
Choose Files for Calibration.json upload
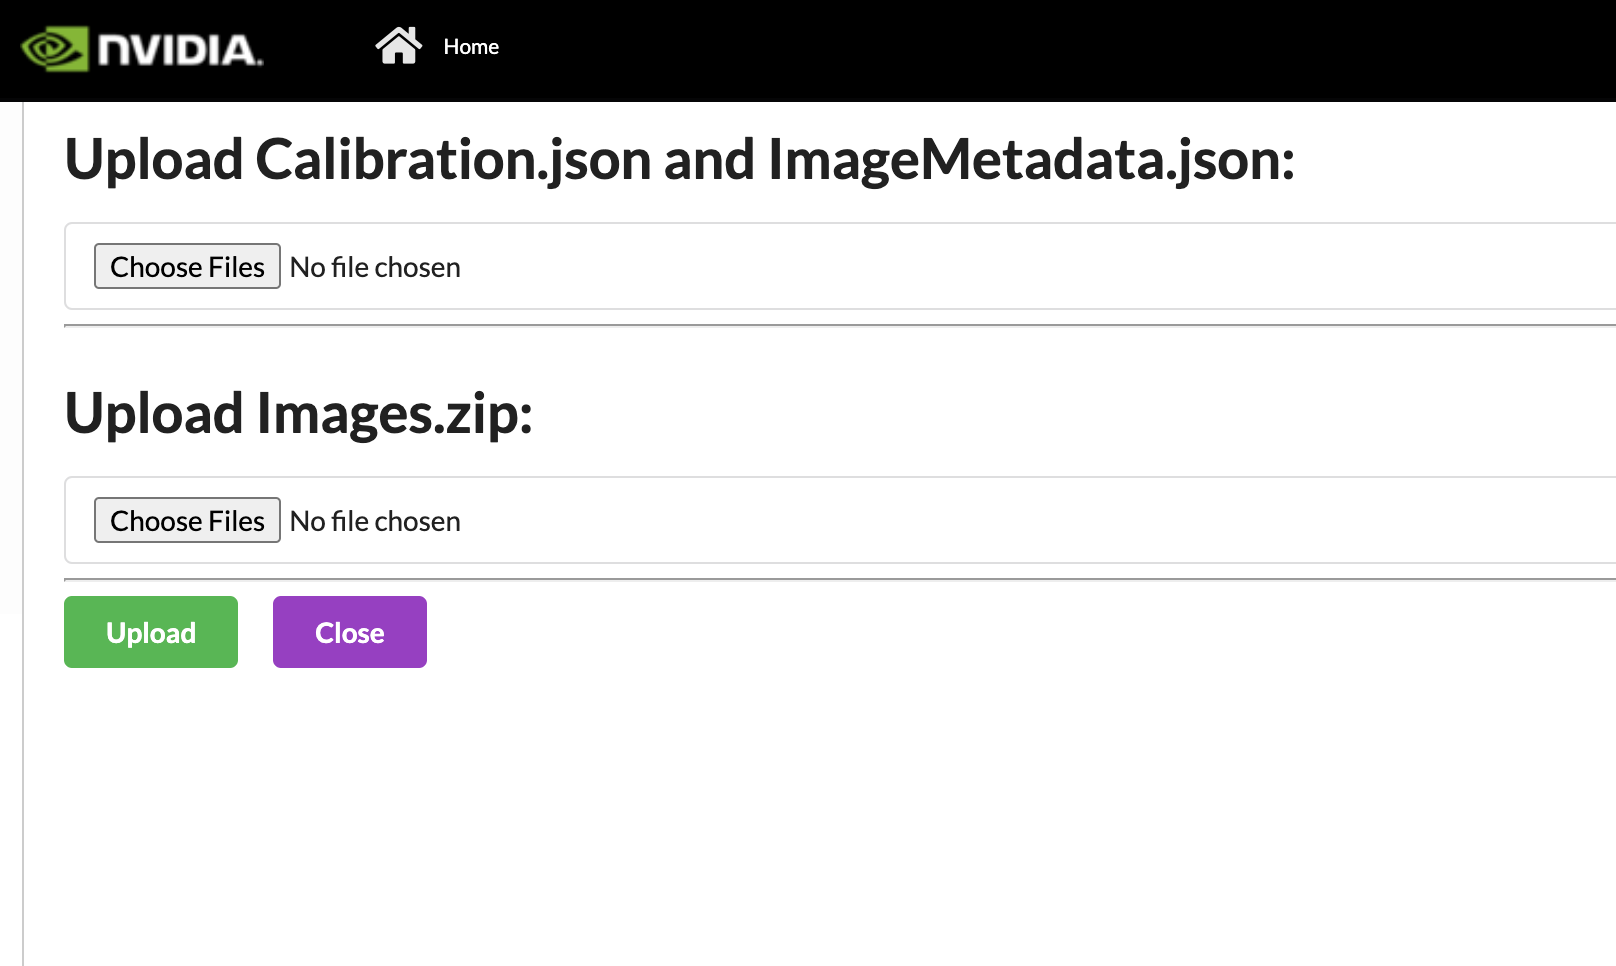tap(187, 267)
